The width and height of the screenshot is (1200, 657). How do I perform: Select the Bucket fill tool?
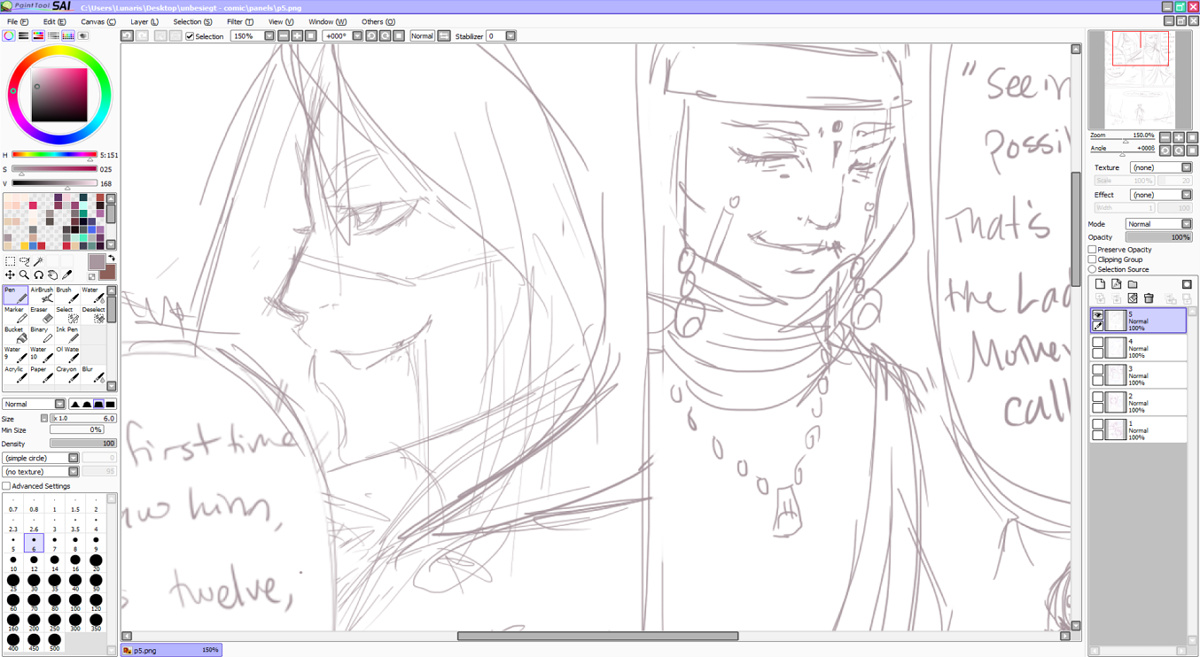[x=14, y=336]
